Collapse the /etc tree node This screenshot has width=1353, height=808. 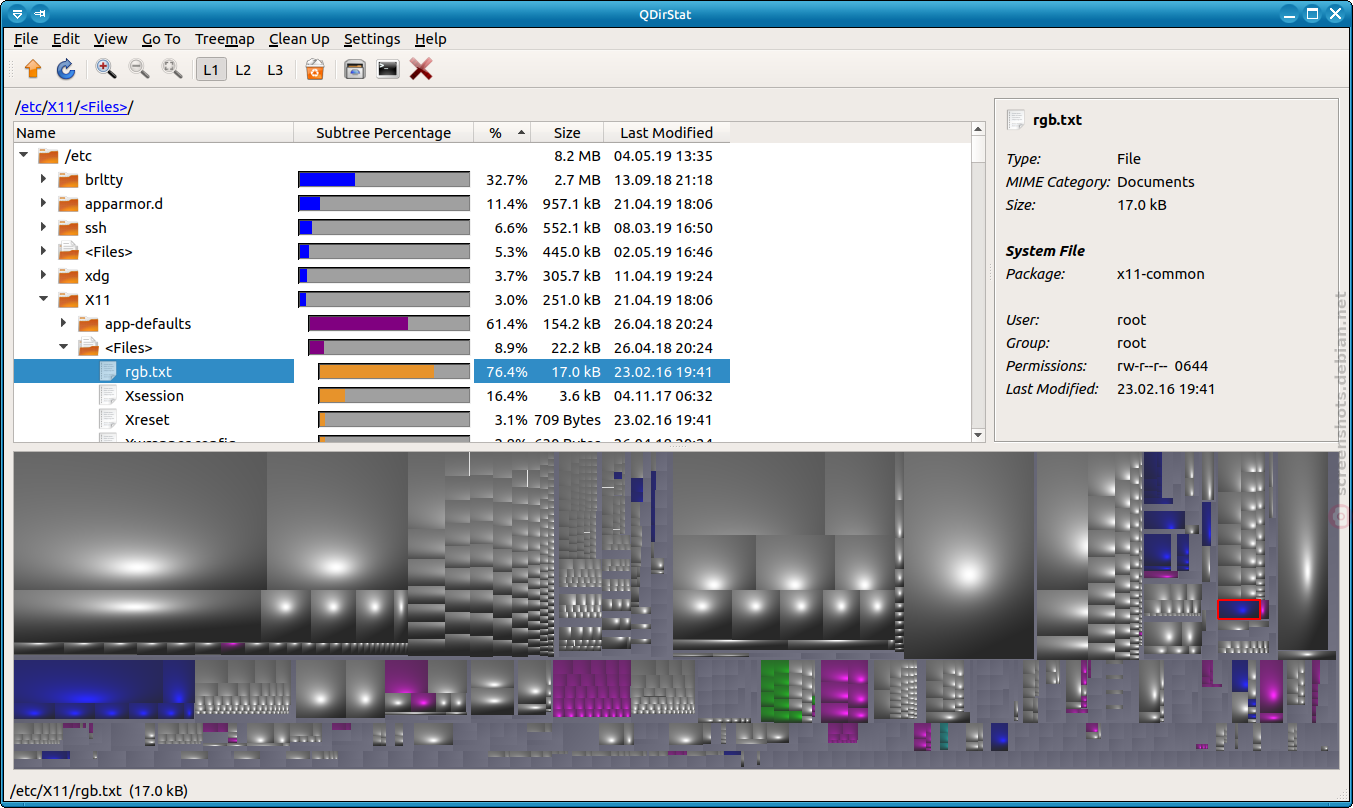point(24,156)
